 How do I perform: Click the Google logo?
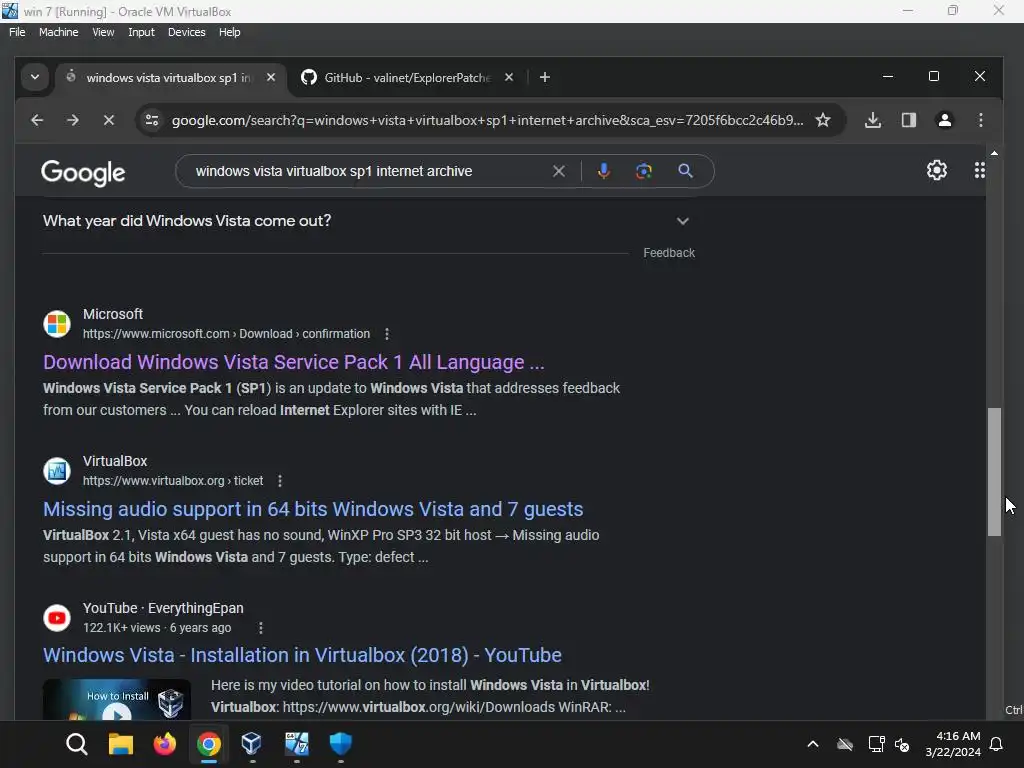[x=83, y=173]
